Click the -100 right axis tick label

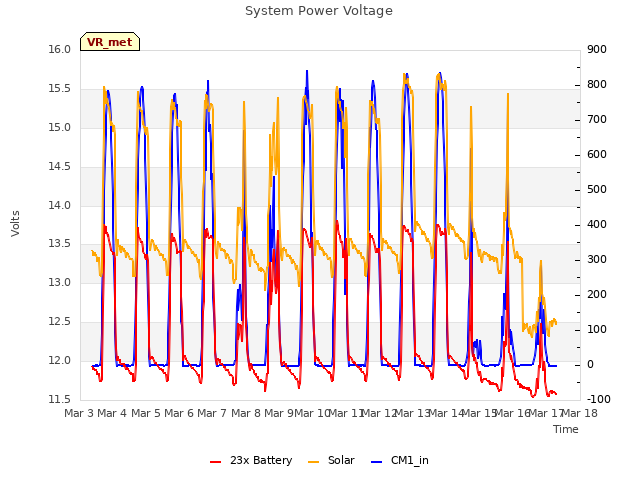click(x=599, y=399)
